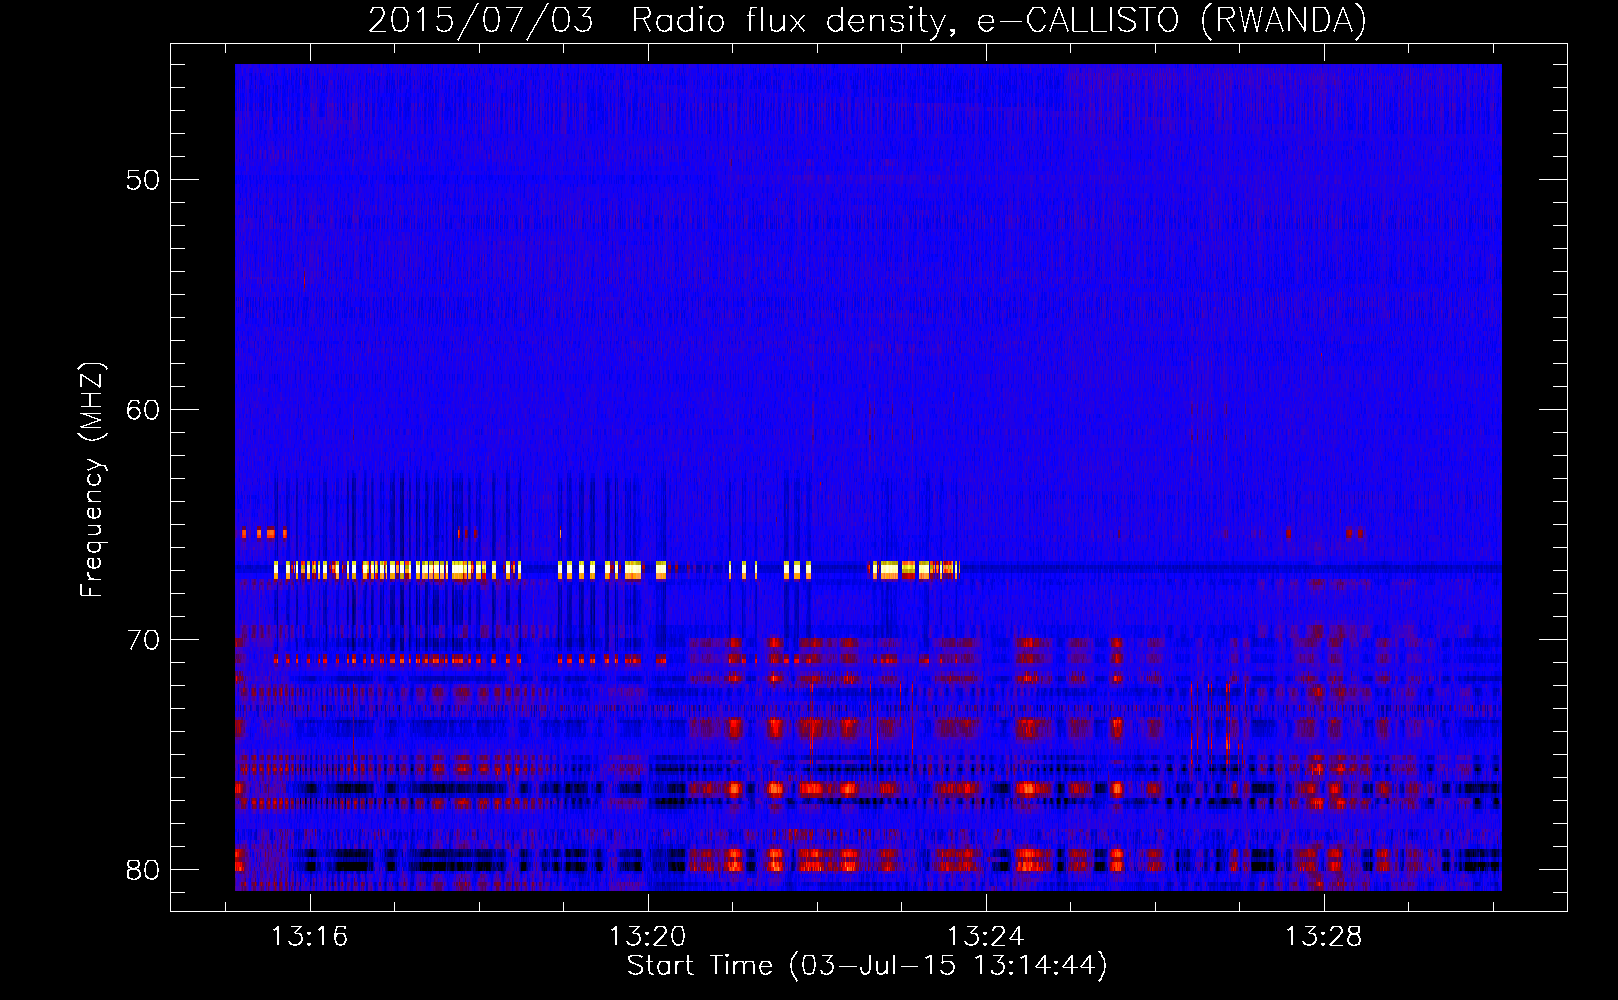Viewport: 1618px width, 1000px height.
Task: Click the 13:20 time tick label
Action: point(648,937)
